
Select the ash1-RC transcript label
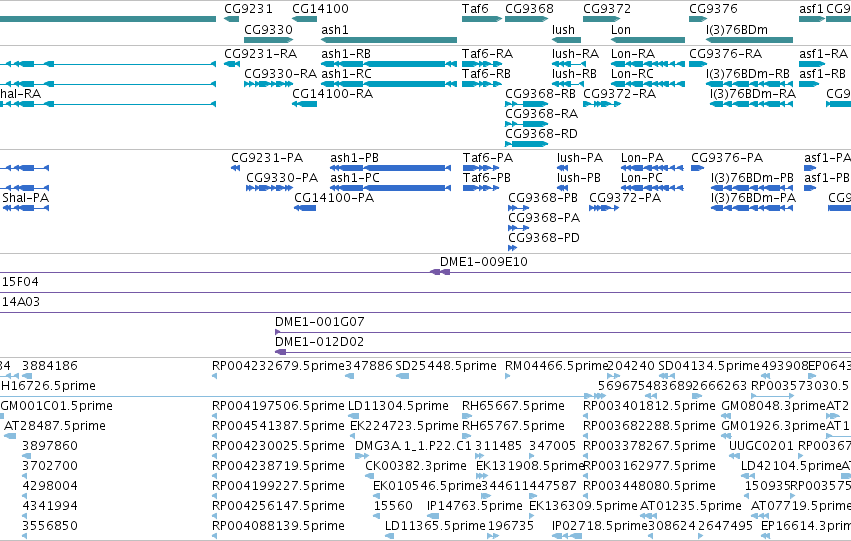point(346,74)
